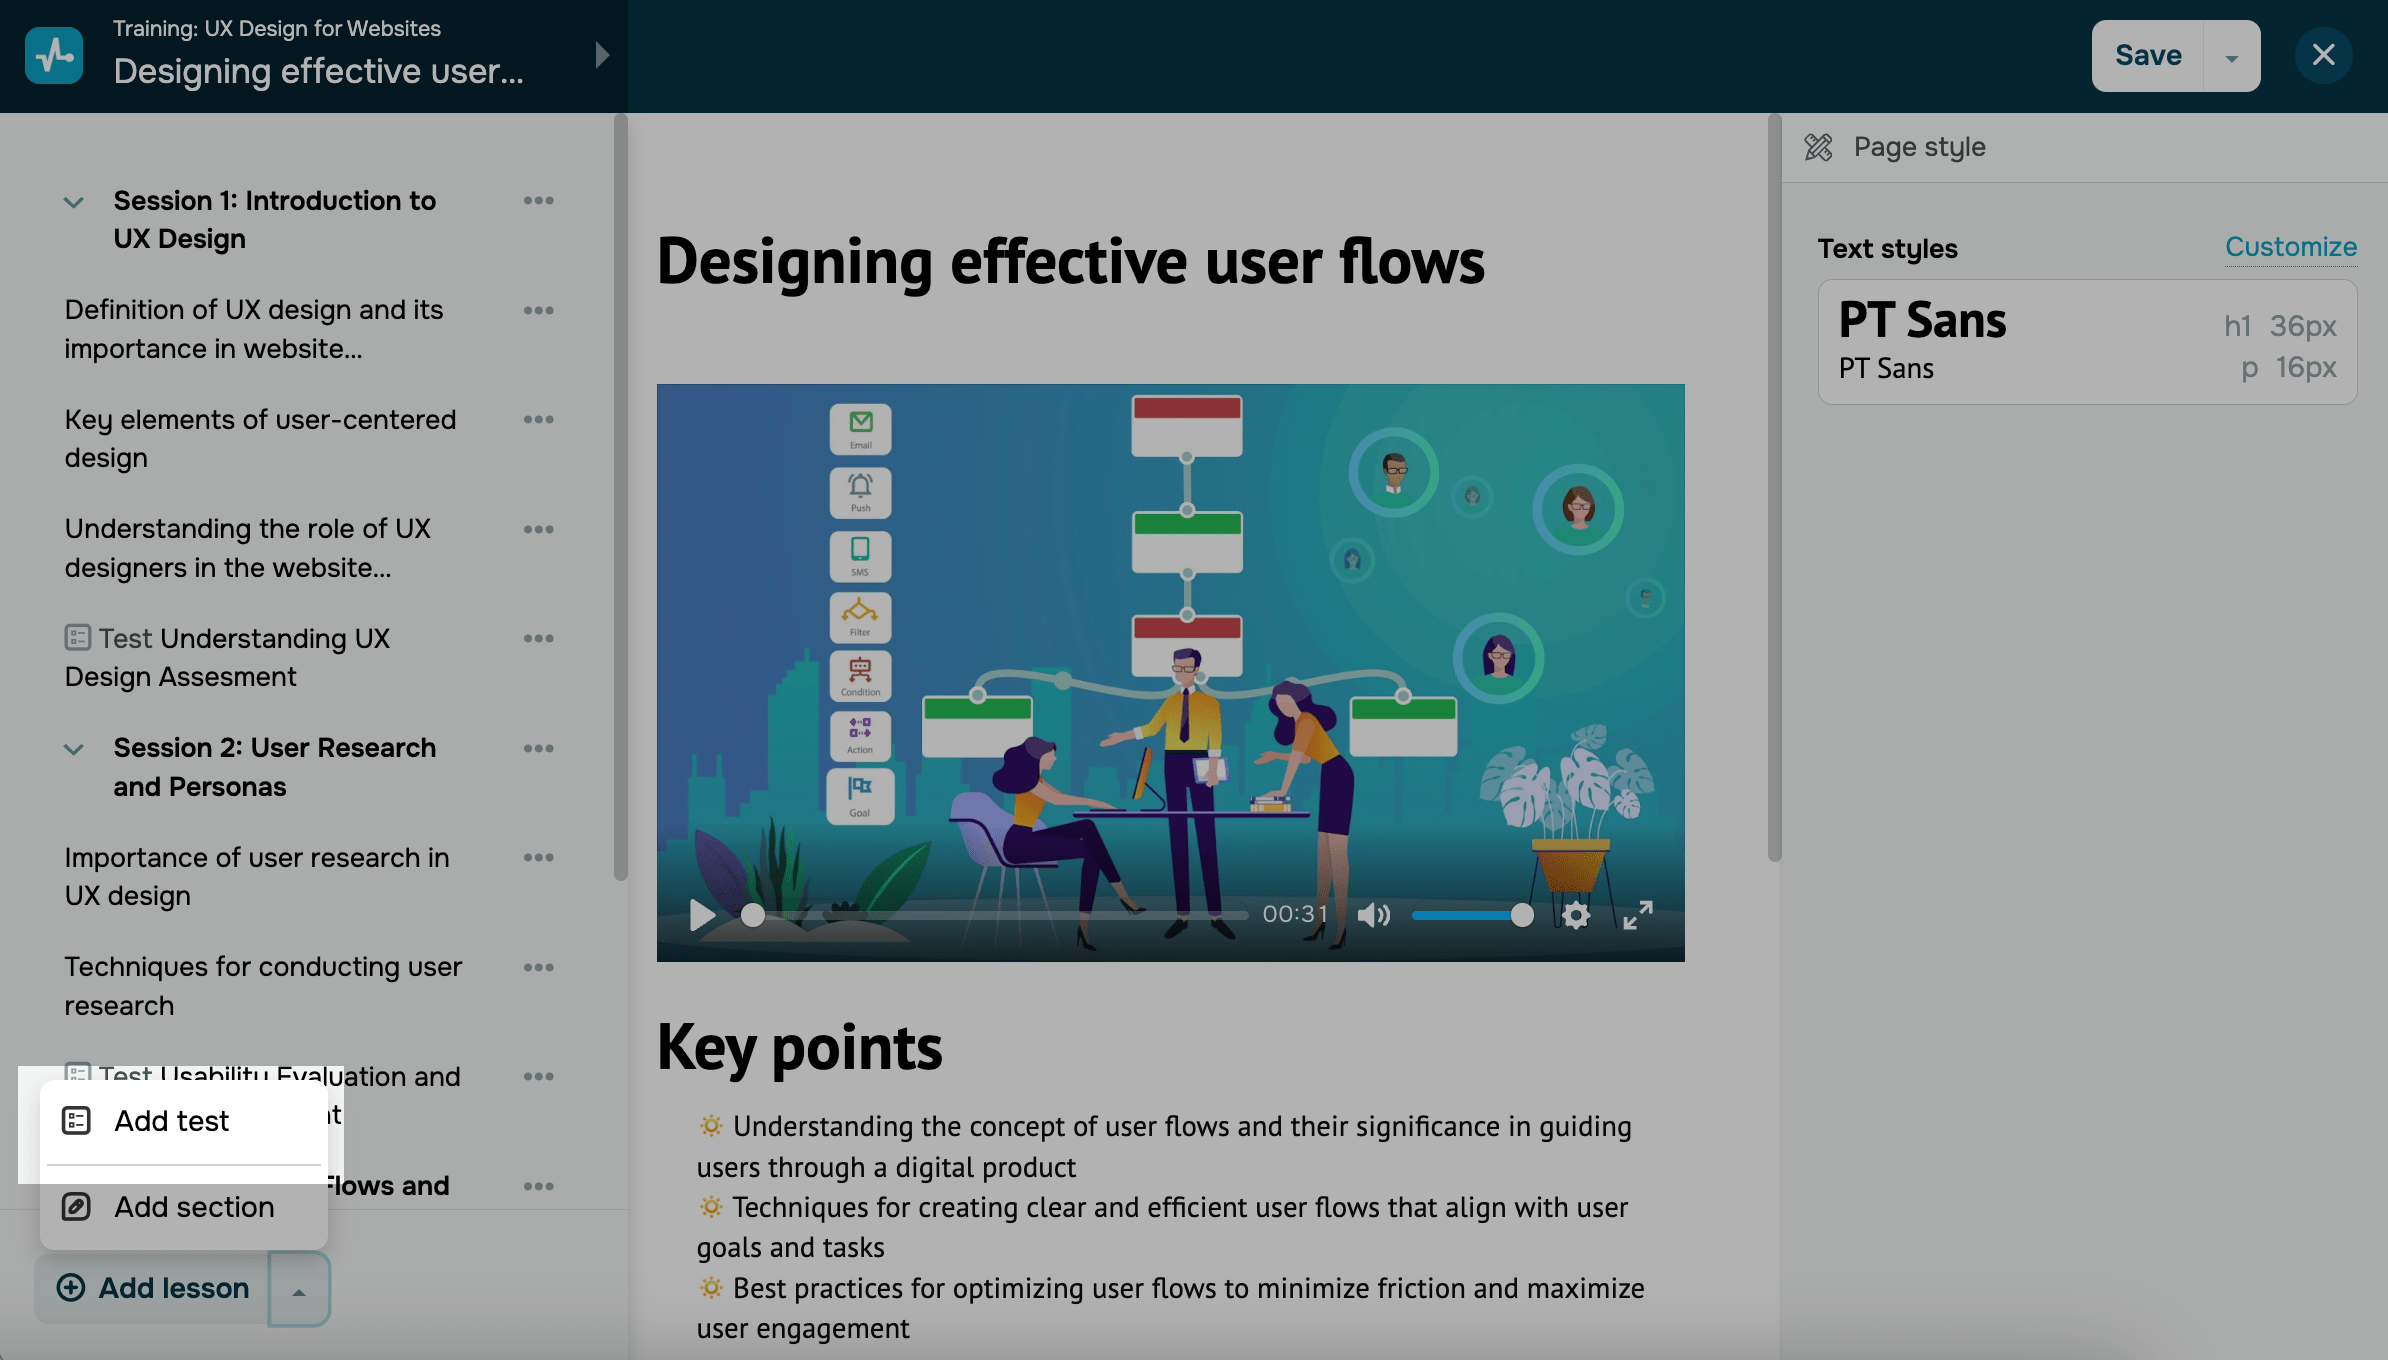Collapse Session 1: Introduction to UX Design
This screenshot has width=2388, height=1360.
tap(74, 202)
